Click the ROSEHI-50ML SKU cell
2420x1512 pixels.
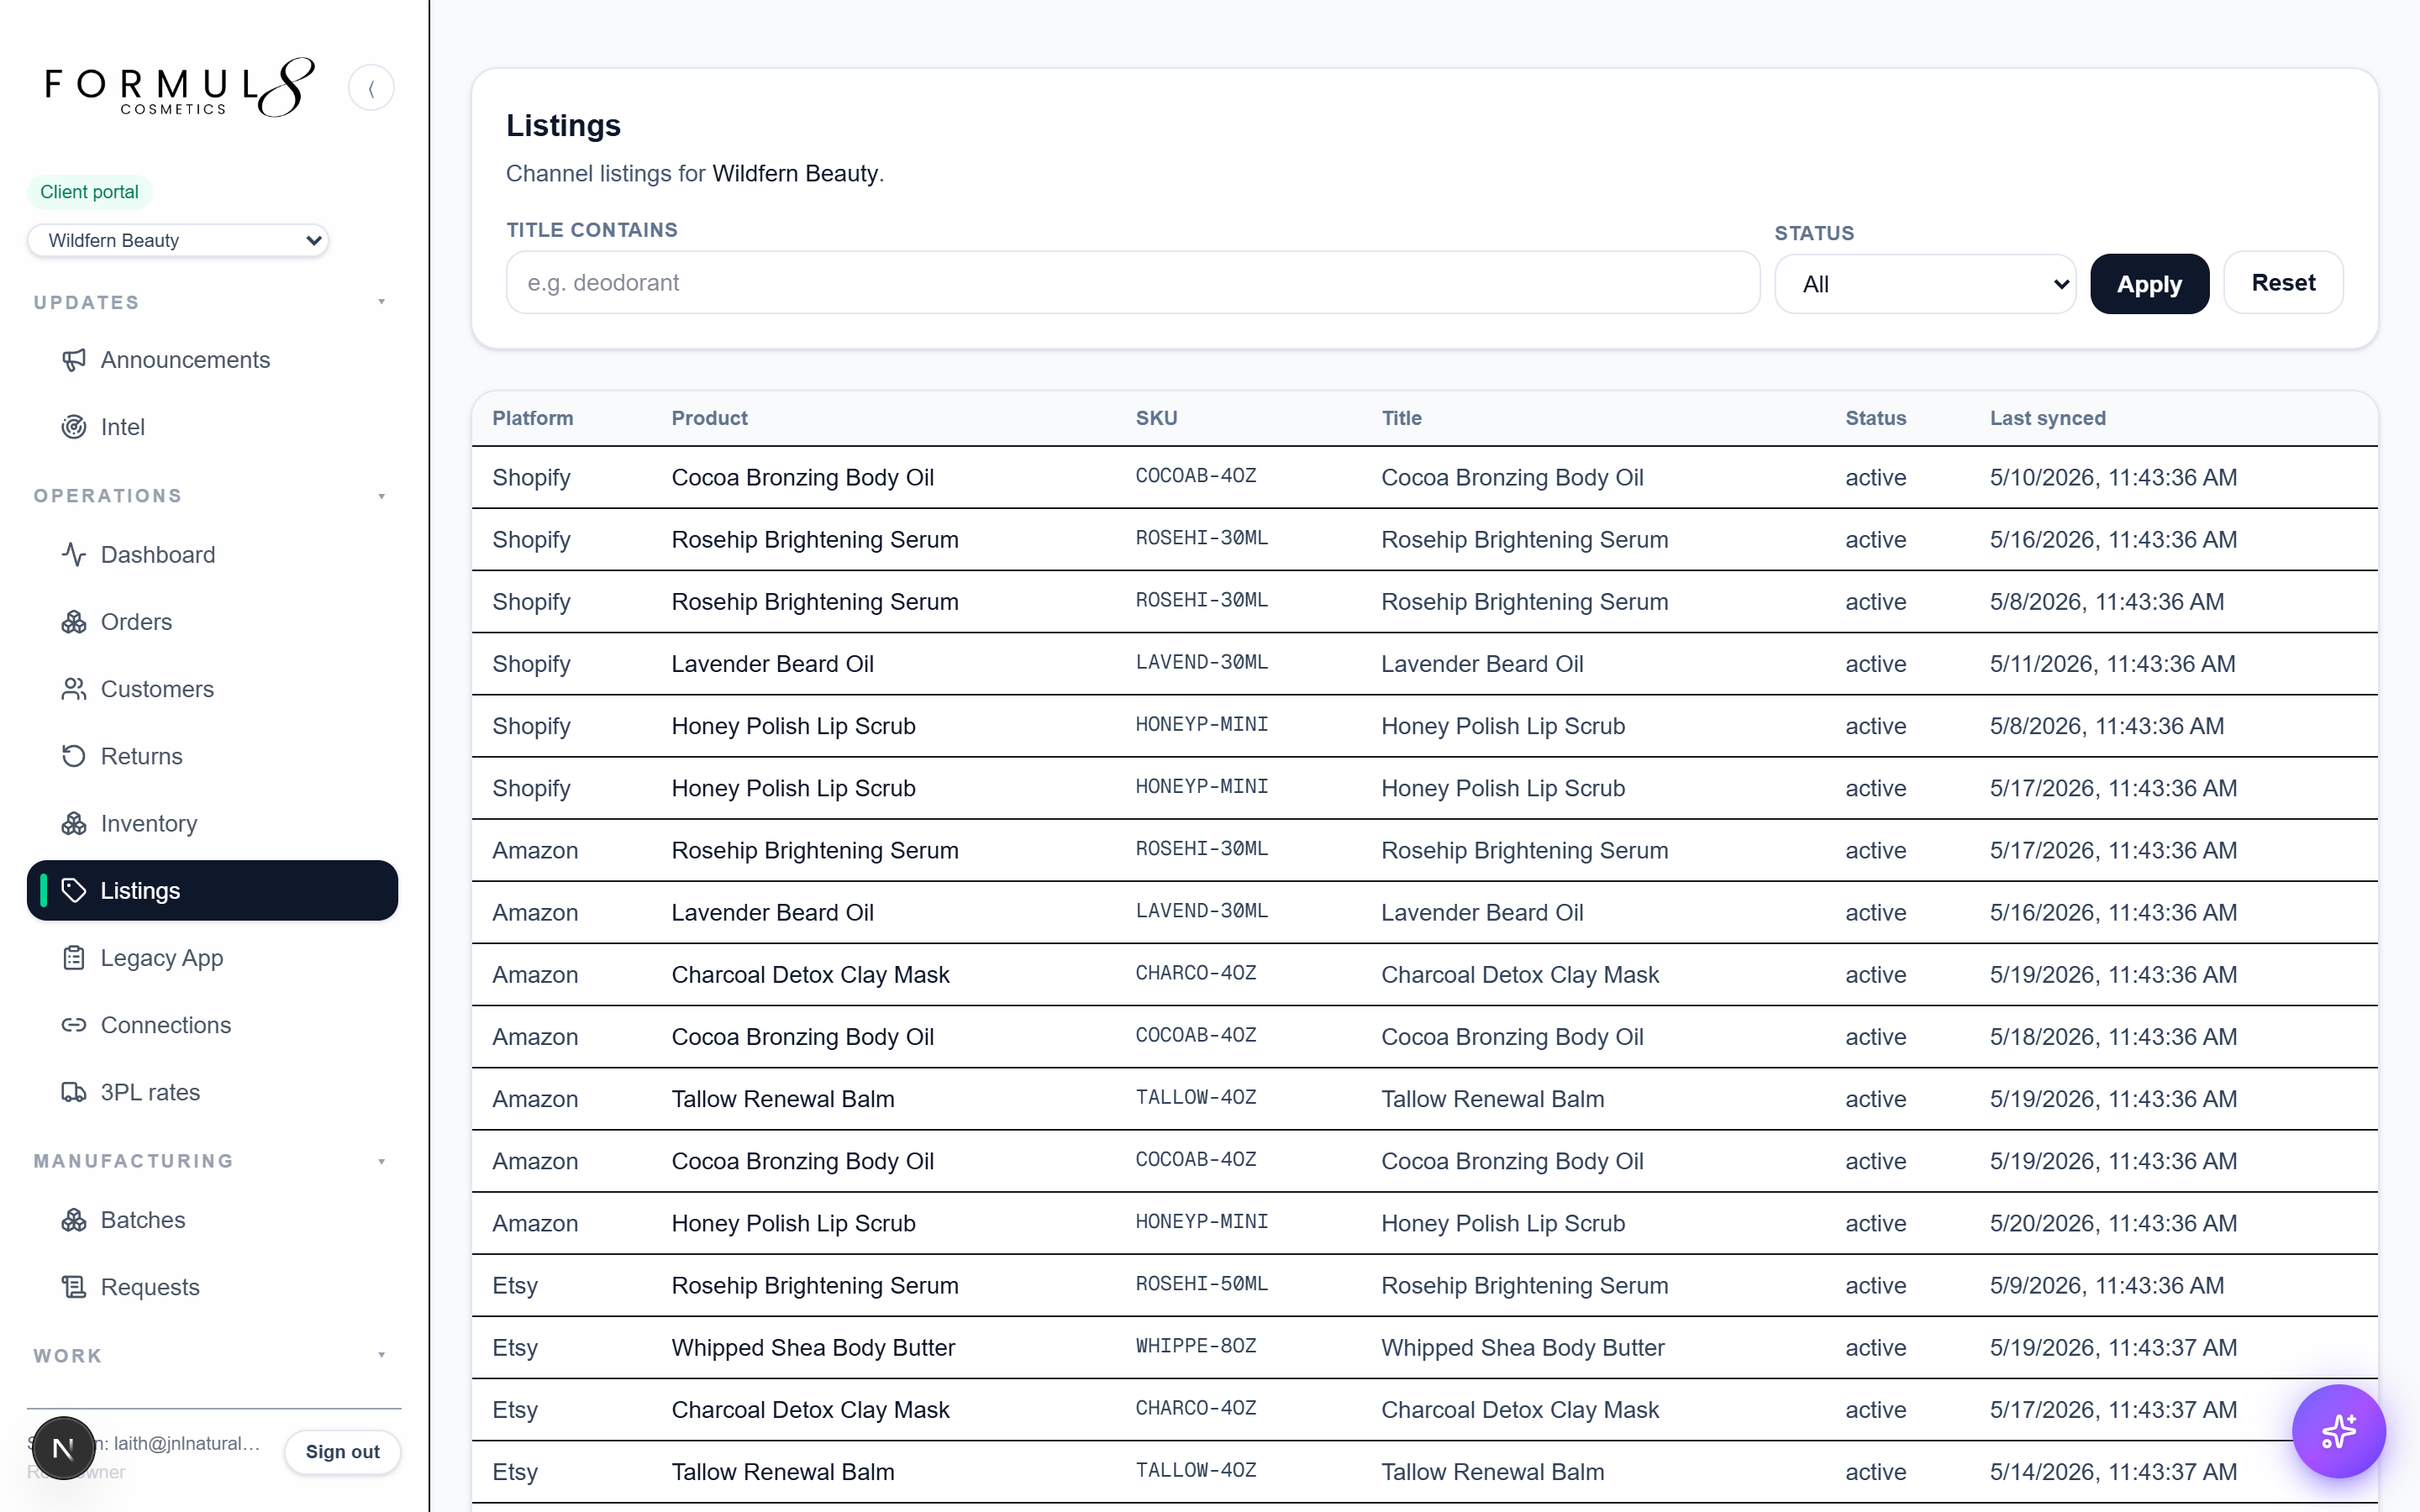[1201, 1284]
